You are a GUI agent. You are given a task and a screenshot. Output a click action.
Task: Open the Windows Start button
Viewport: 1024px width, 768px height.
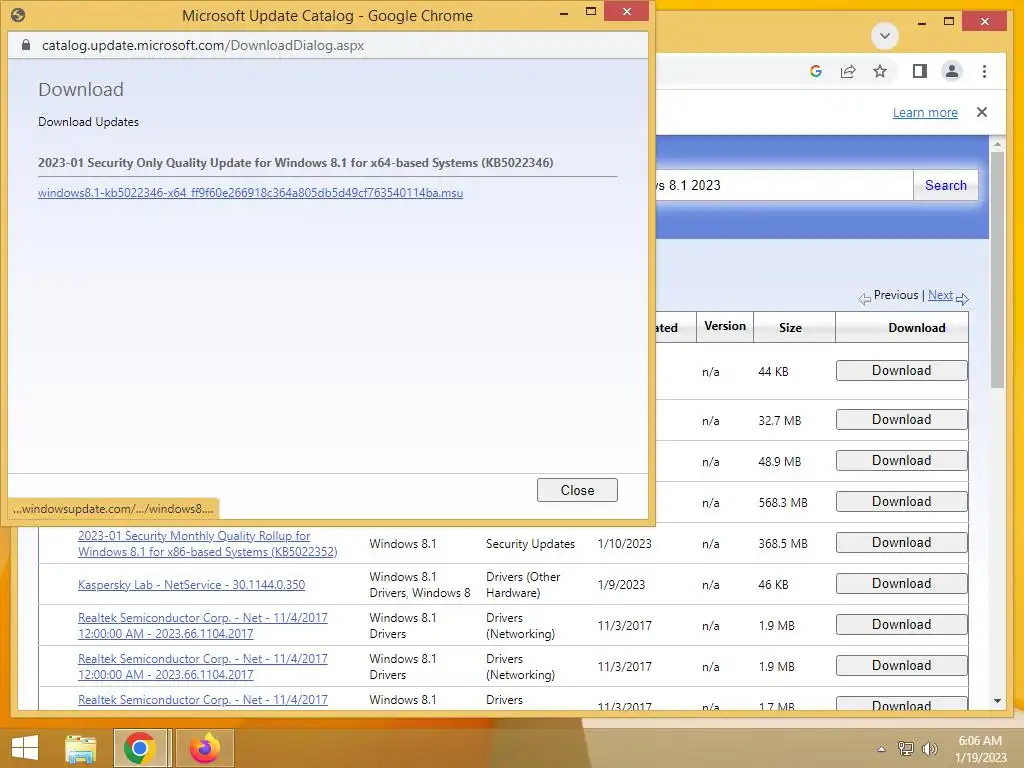25,748
